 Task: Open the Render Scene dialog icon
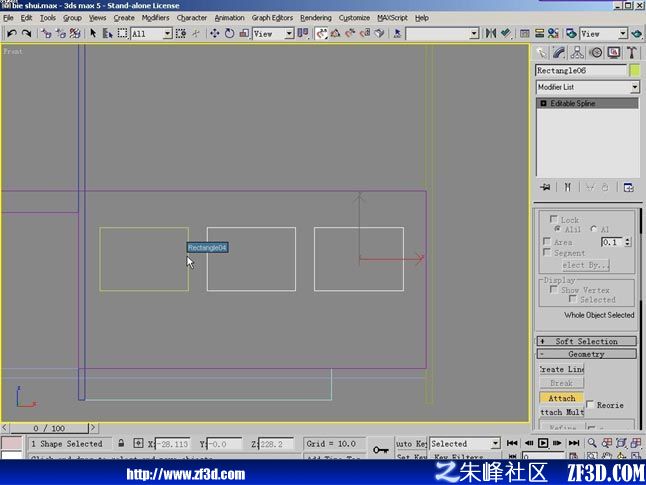[571, 33]
